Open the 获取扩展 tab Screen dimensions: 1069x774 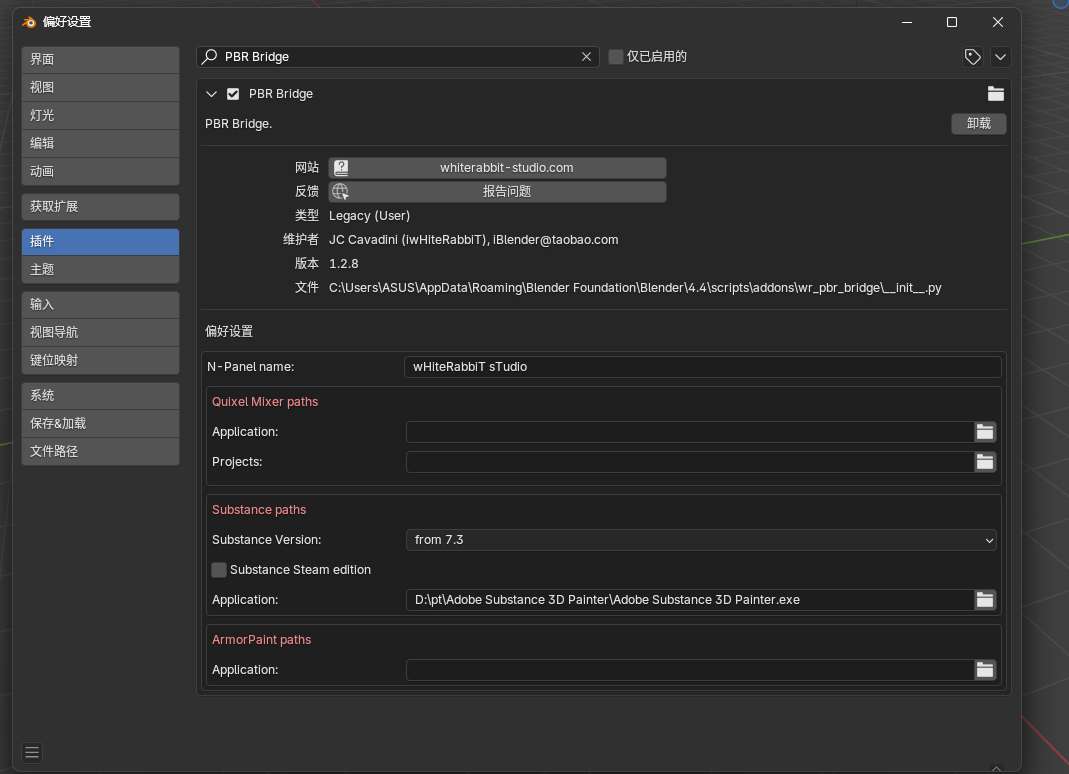point(100,207)
